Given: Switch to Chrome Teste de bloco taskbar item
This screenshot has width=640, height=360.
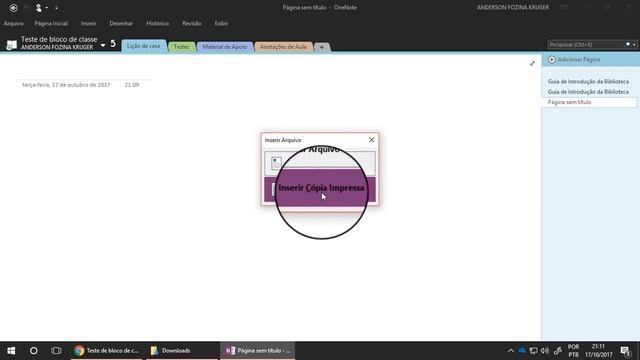Looking at the screenshot, I should (x=107, y=351).
